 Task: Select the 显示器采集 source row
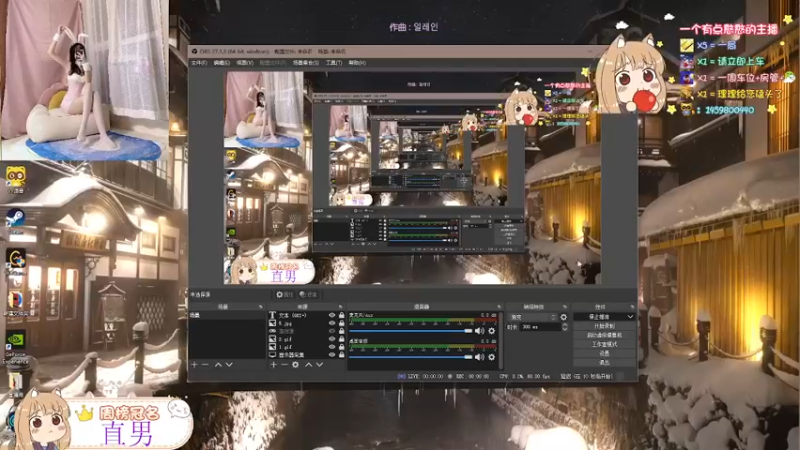tap(307, 355)
